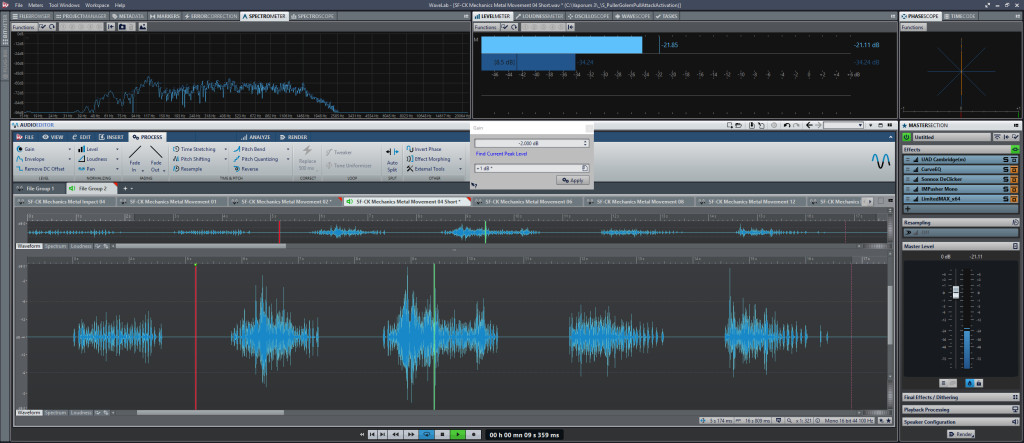The width and height of the screenshot is (1024, 443).
Task: Open Effect Morphing
Action: coord(428,159)
